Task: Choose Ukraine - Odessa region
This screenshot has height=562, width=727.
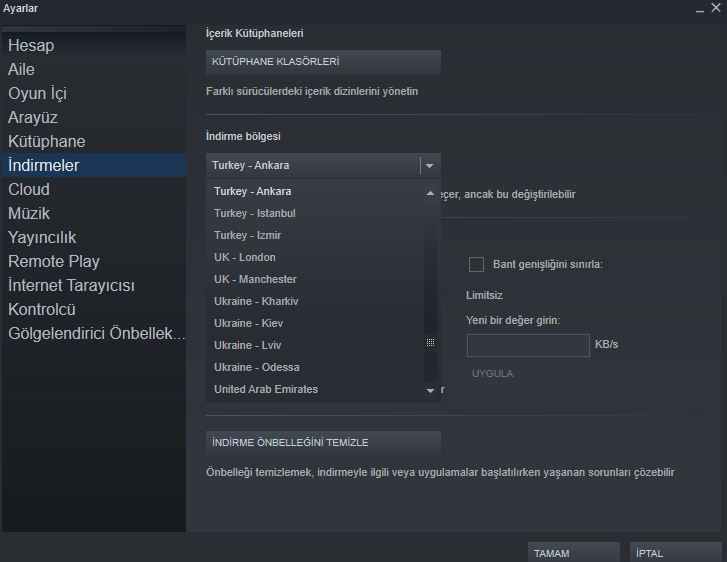Action: [315, 367]
